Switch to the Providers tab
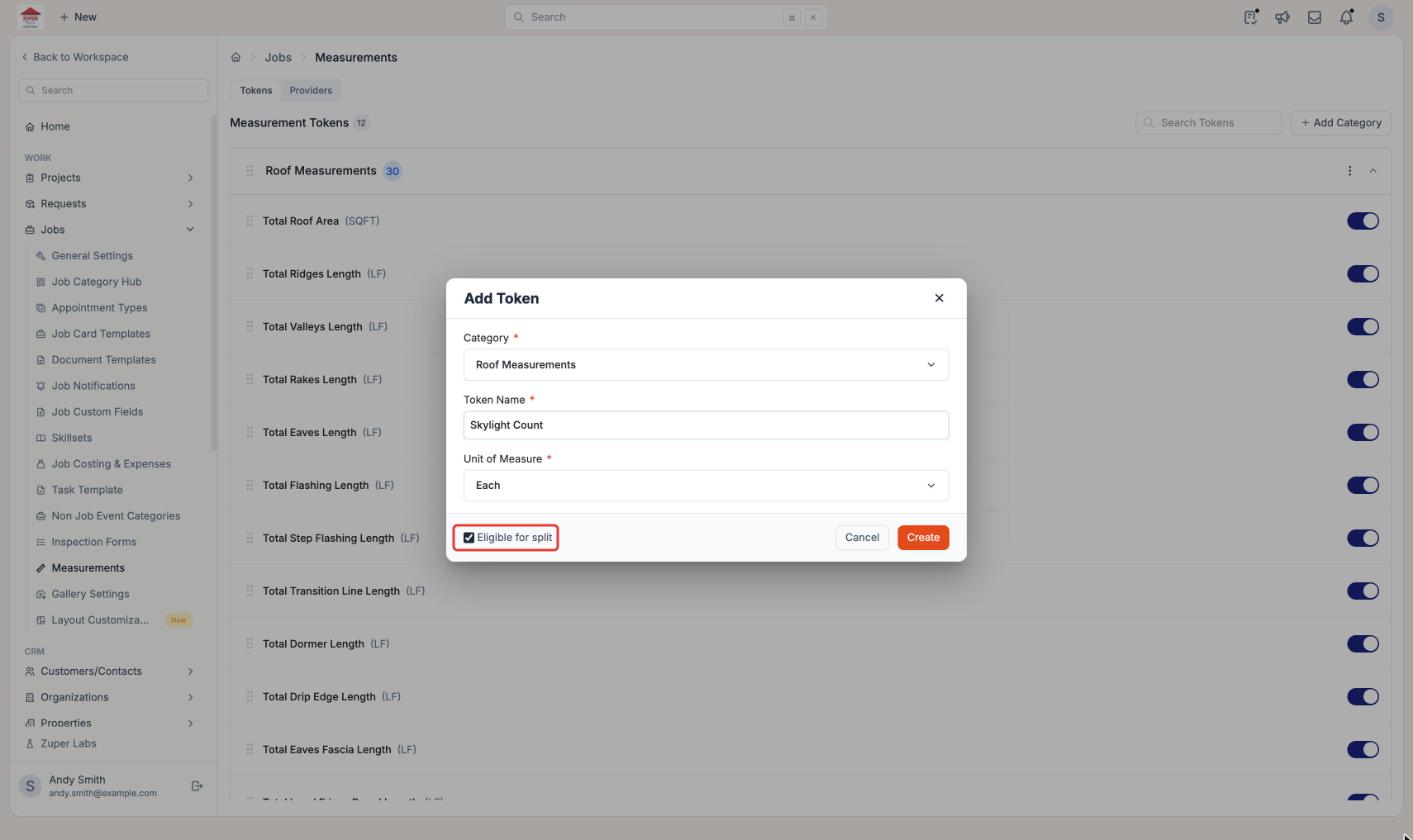1413x840 pixels. (311, 90)
